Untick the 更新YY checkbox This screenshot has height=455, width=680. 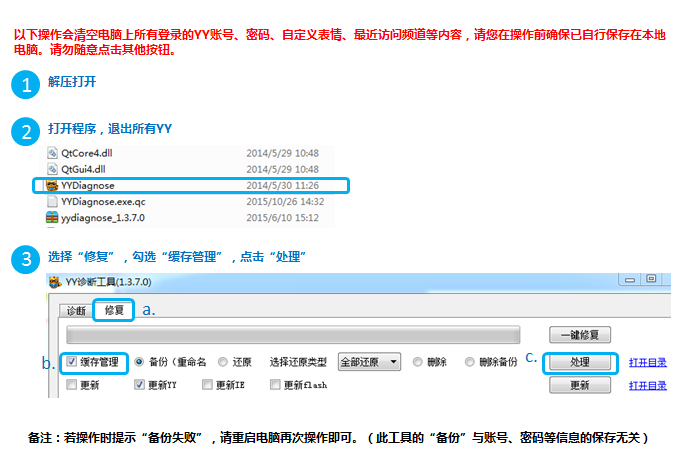click(139, 384)
